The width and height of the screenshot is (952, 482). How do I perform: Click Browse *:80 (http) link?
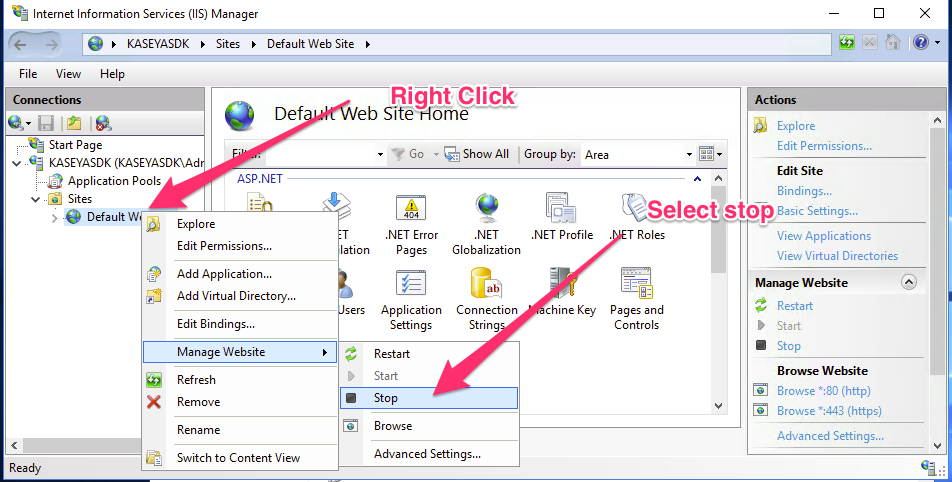[x=823, y=390]
